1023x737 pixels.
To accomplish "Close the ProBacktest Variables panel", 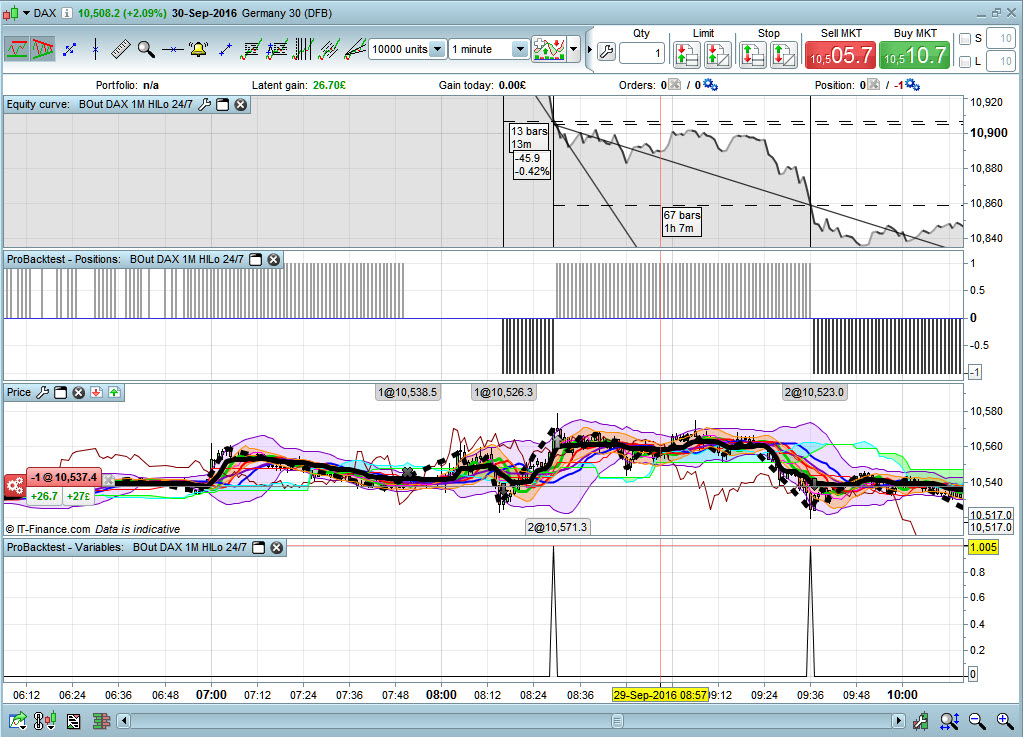I will point(277,548).
